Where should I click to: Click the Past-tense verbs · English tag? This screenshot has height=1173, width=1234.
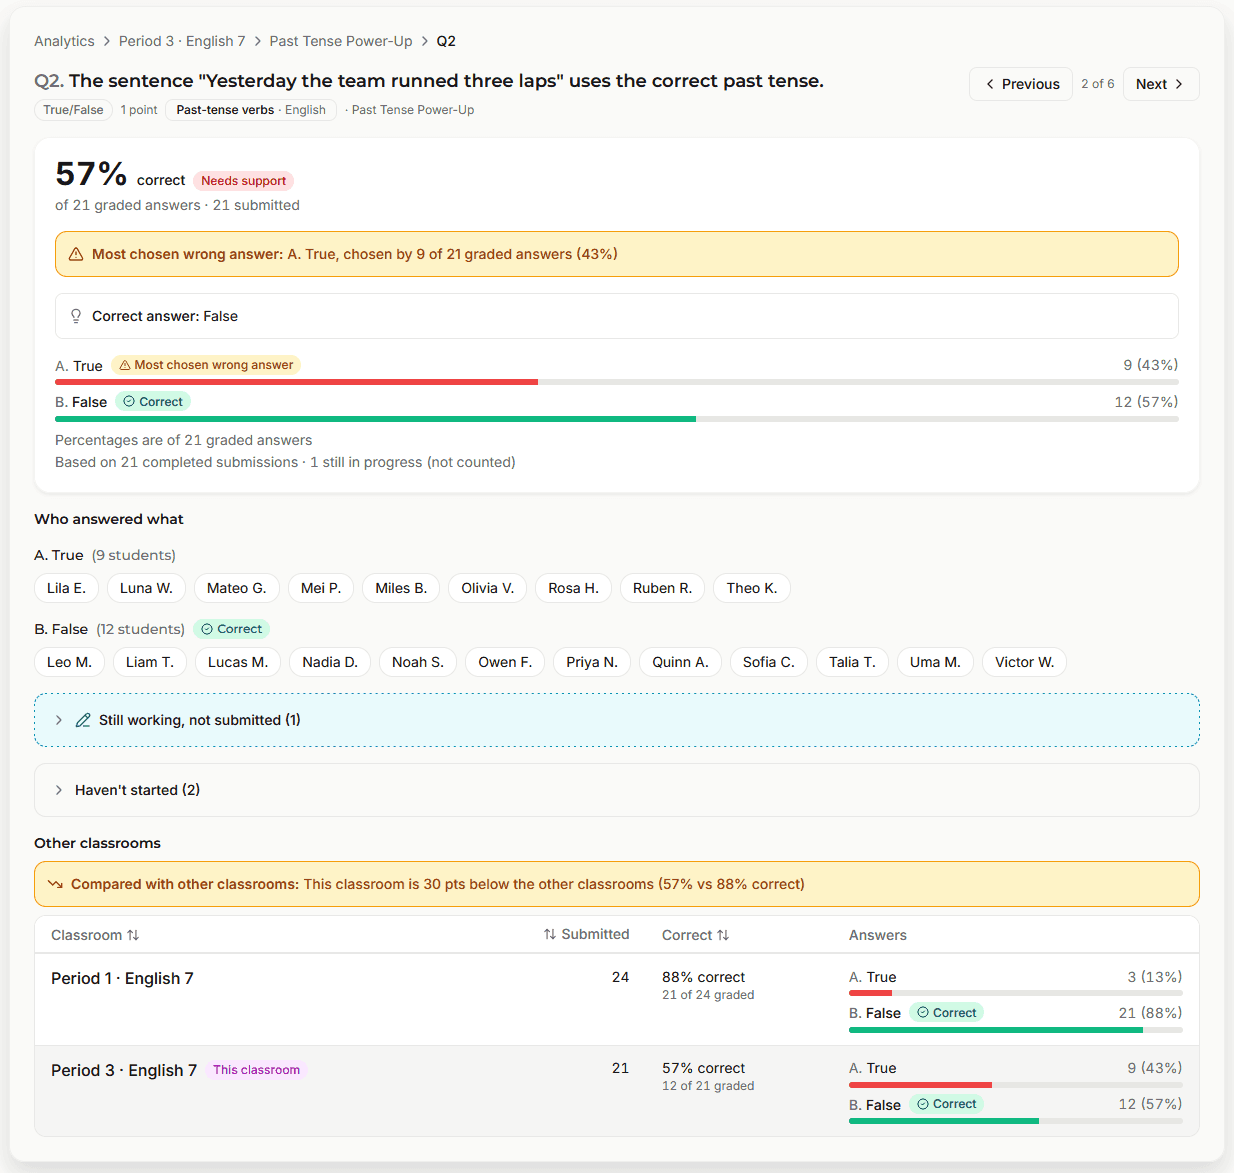pos(251,110)
